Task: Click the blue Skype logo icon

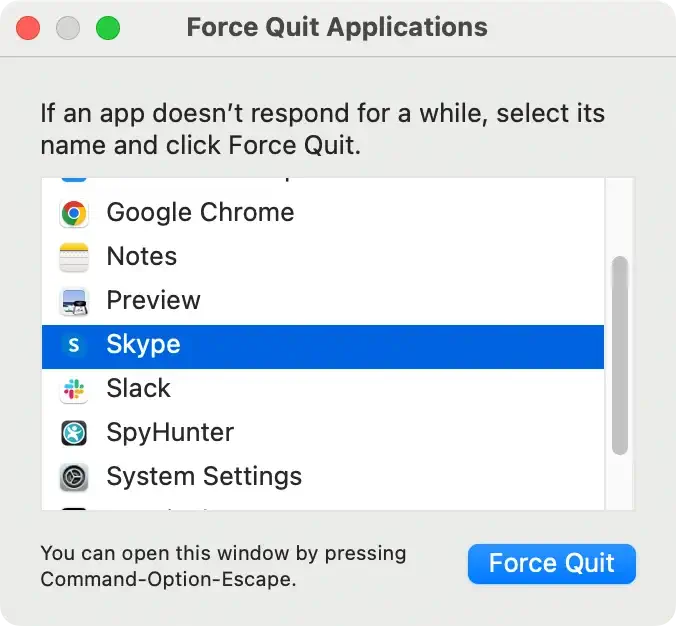Action: coord(74,345)
